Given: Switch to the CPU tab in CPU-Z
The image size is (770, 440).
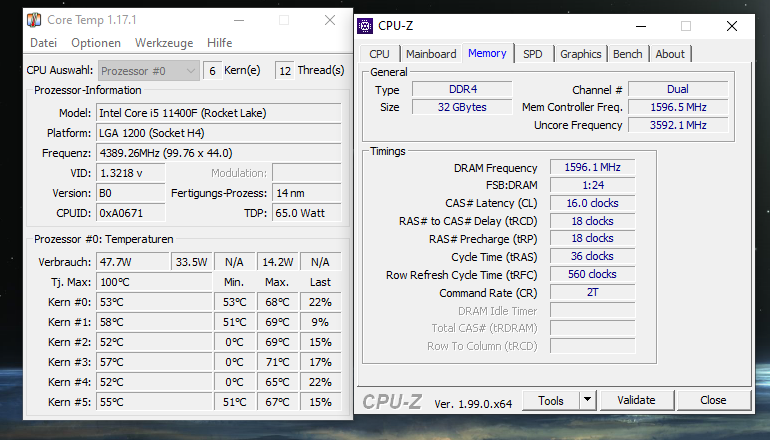Looking at the screenshot, I should 379,54.
